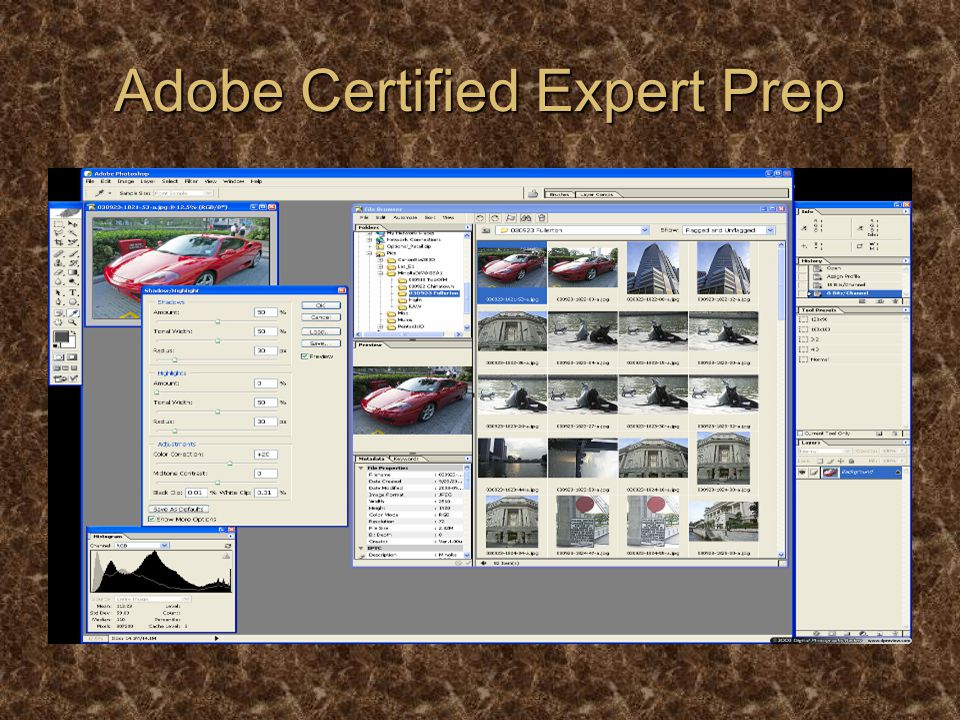Select the Rectangular Marquee tool
Viewport: 960px width, 720px height.
coord(59,224)
